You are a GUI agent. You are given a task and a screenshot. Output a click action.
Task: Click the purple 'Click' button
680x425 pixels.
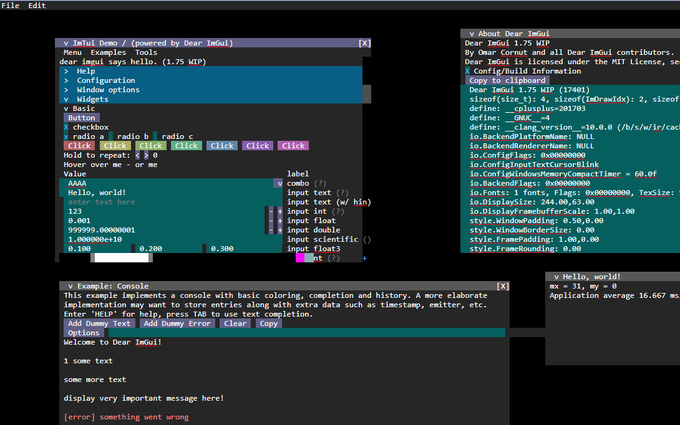(x=258, y=146)
